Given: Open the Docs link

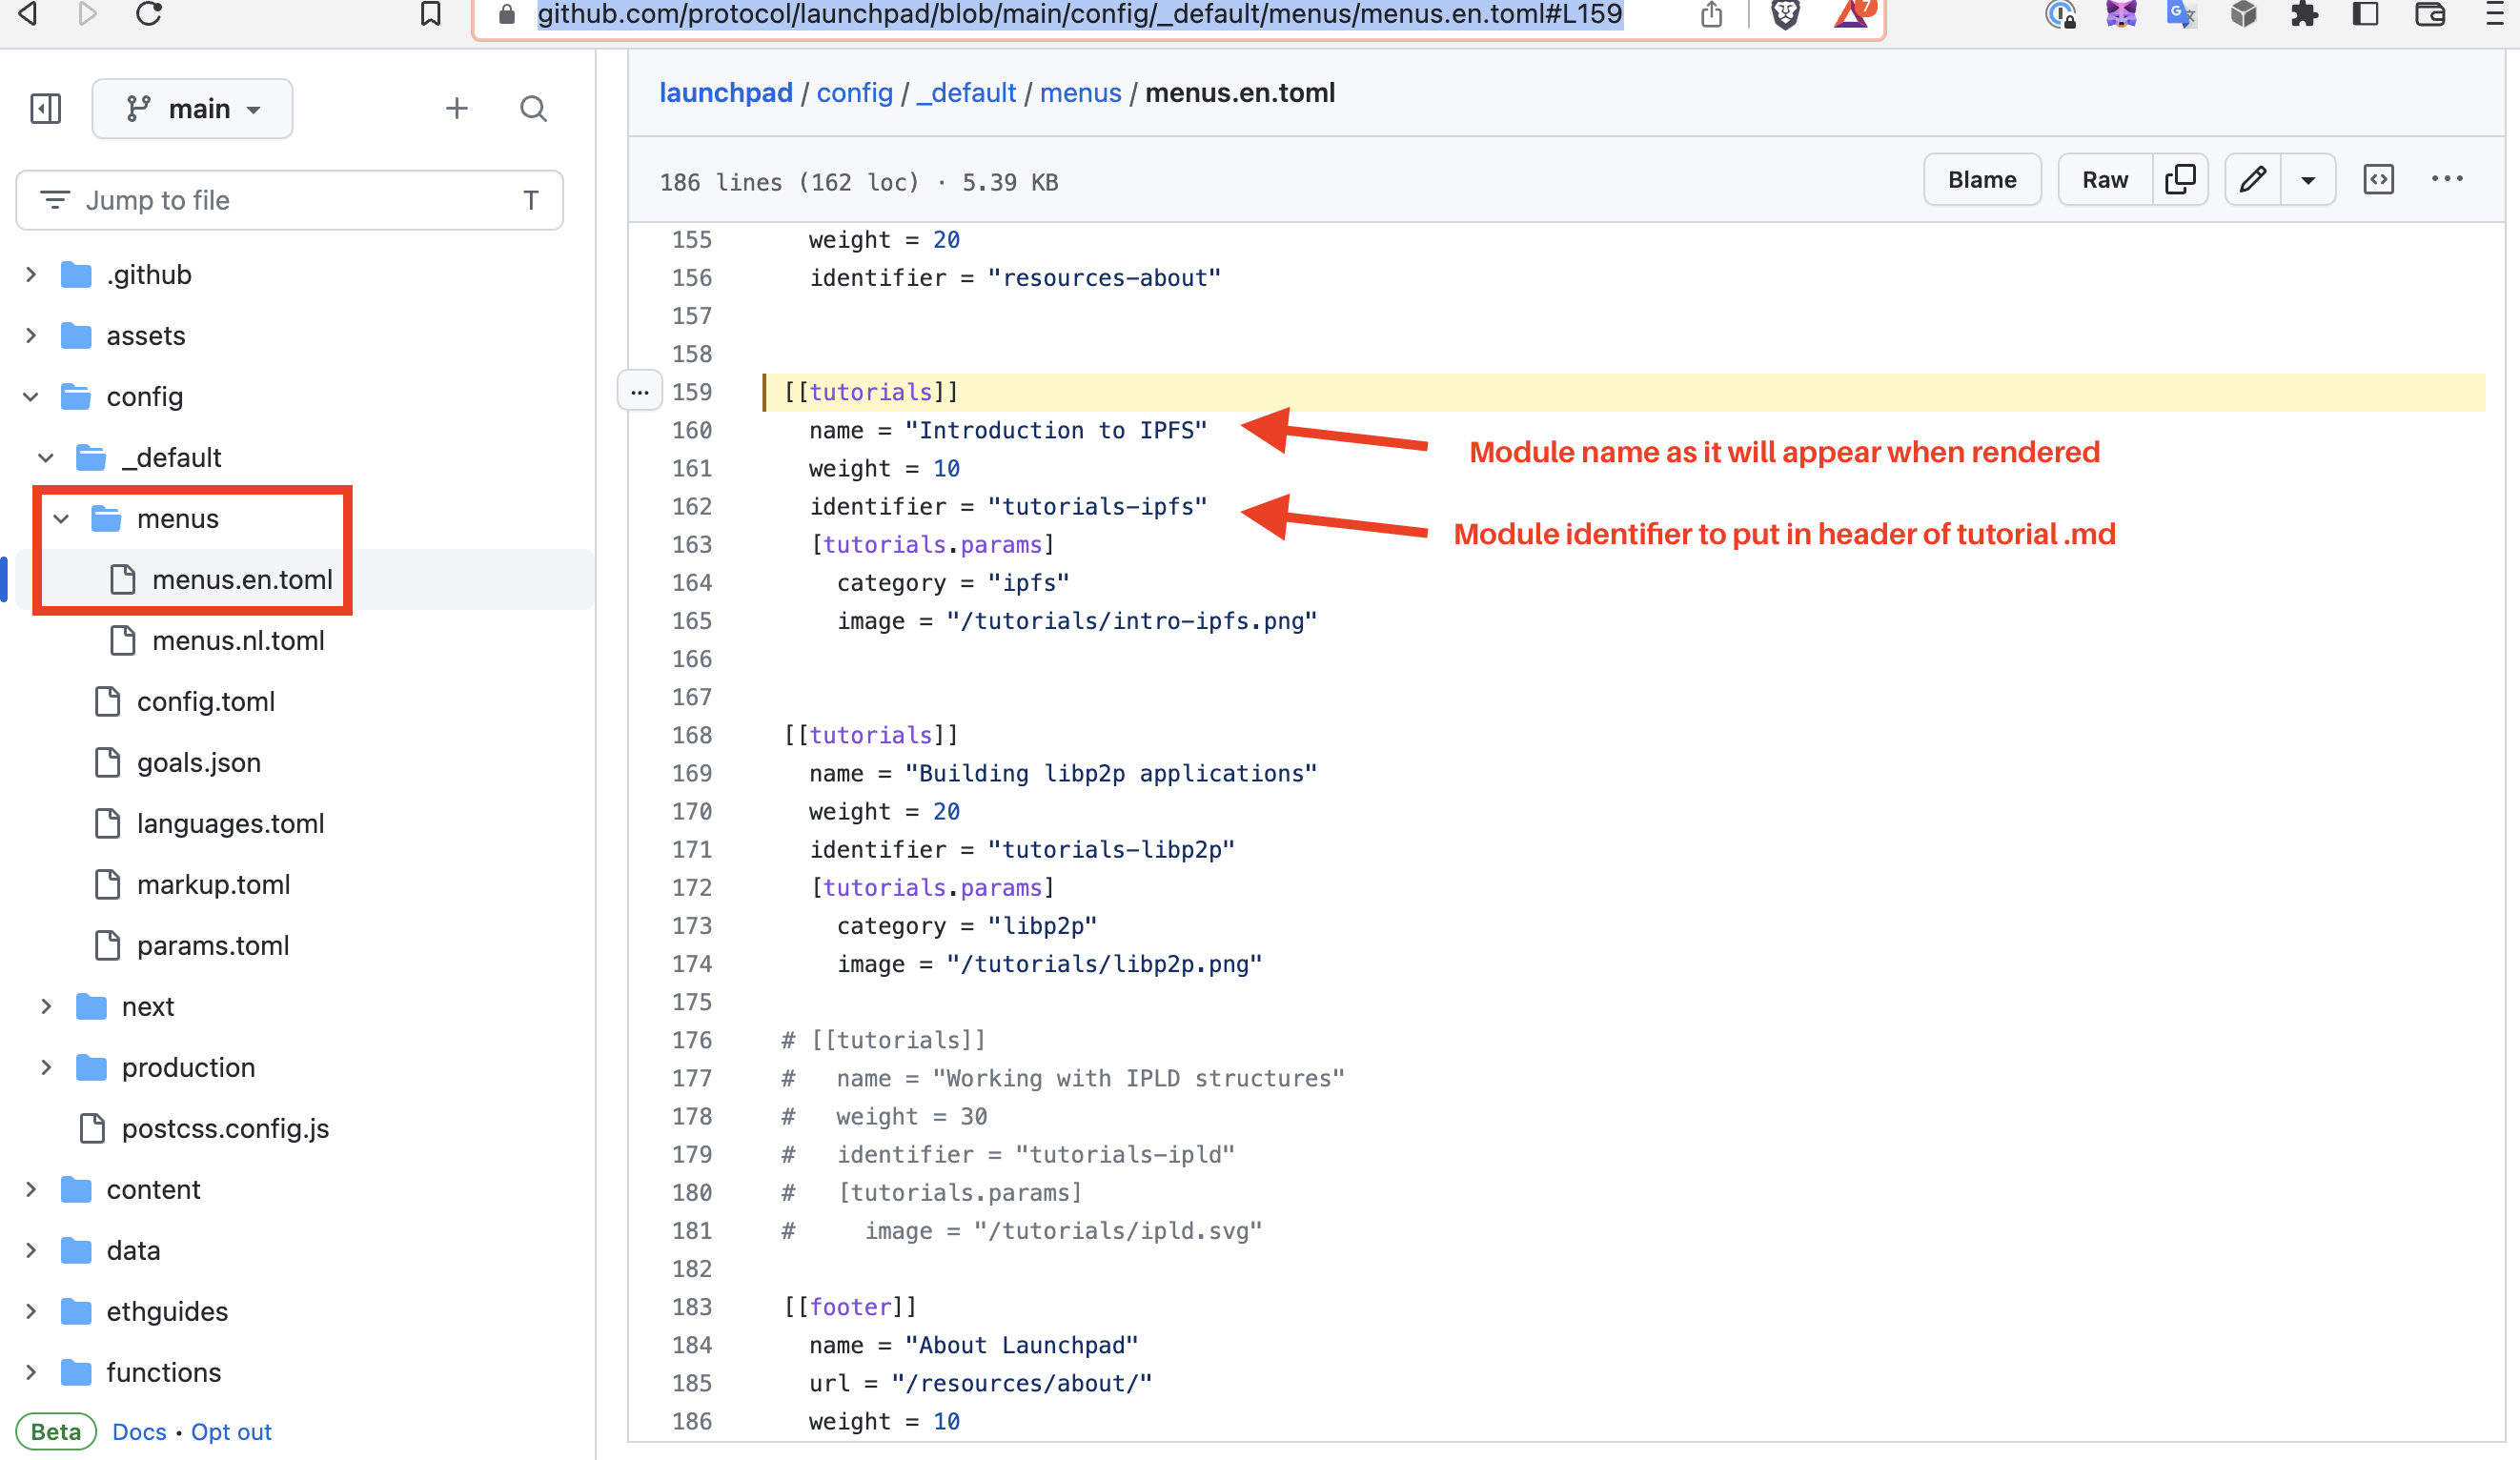Looking at the screenshot, I should point(139,1432).
